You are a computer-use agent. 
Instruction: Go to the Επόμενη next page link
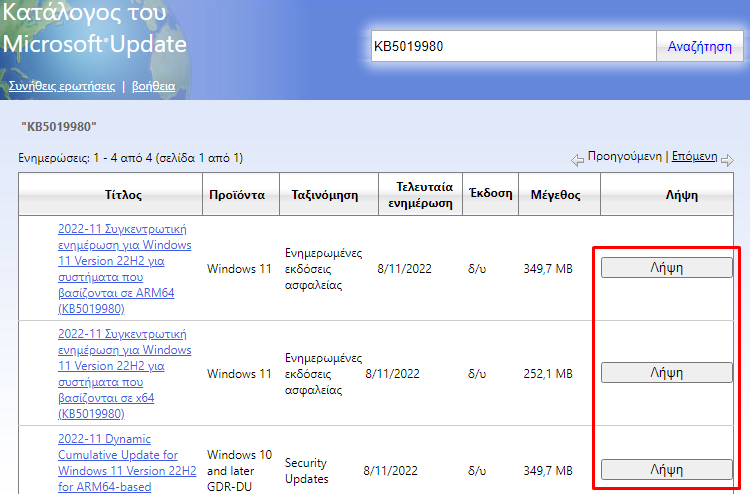694,156
